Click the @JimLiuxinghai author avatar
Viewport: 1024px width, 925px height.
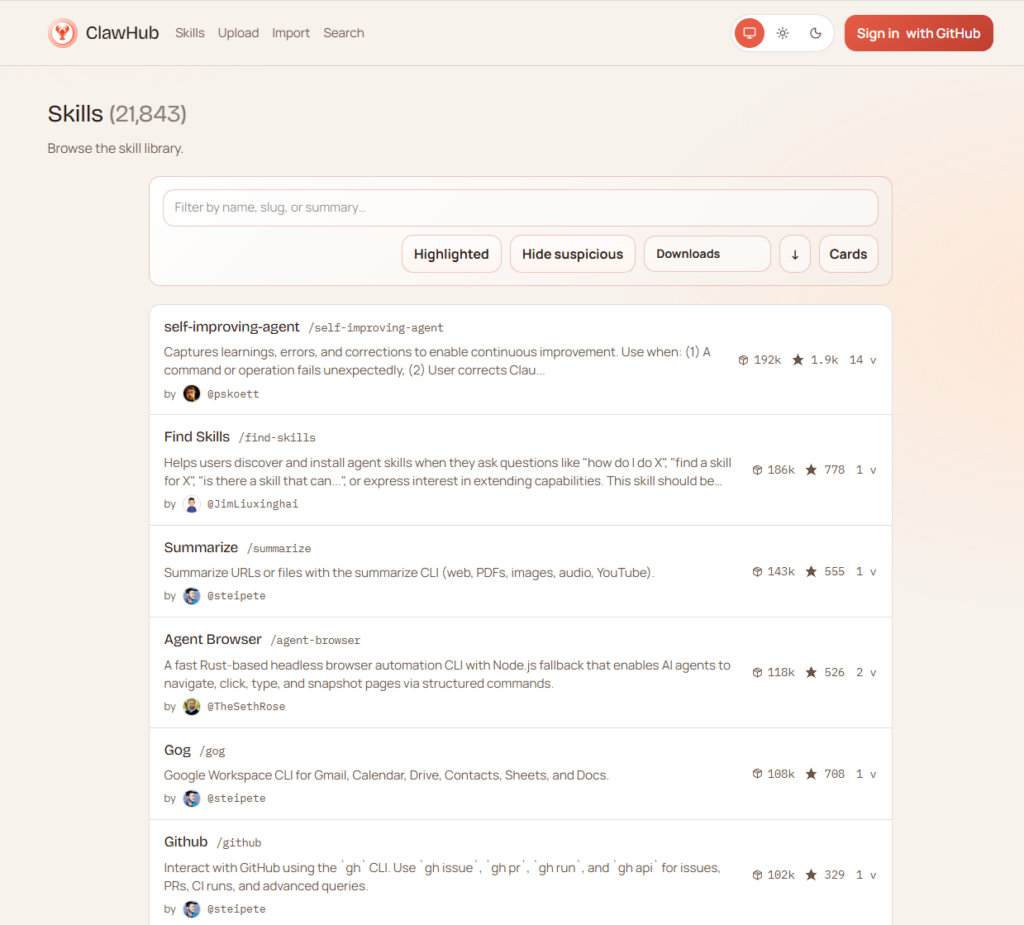[192, 504]
